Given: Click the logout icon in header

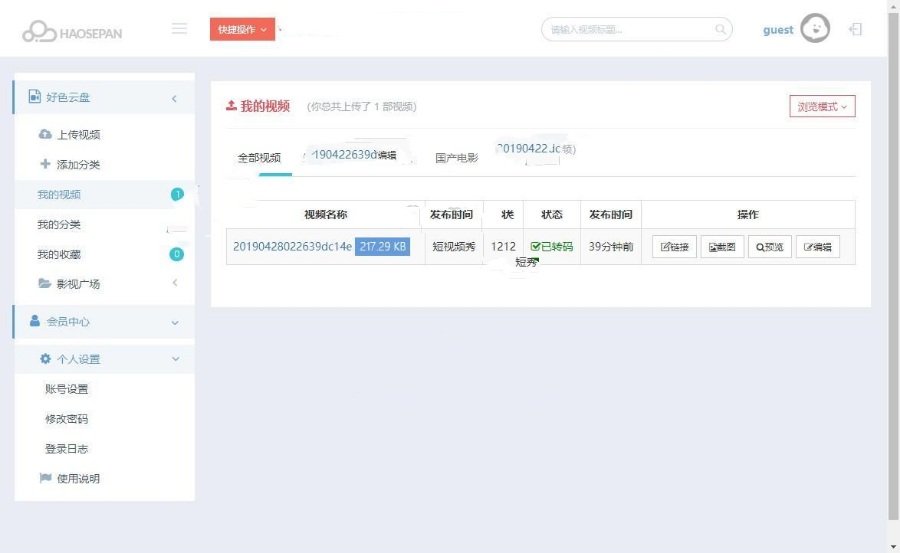Looking at the screenshot, I should coord(855,29).
